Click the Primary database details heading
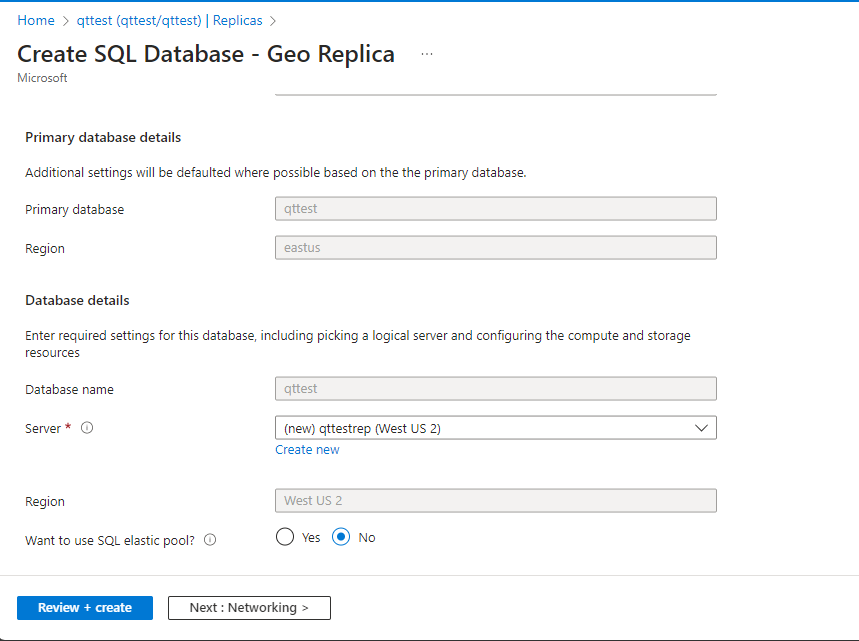Image resolution: width=859 pixels, height=641 pixels. [x=103, y=137]
